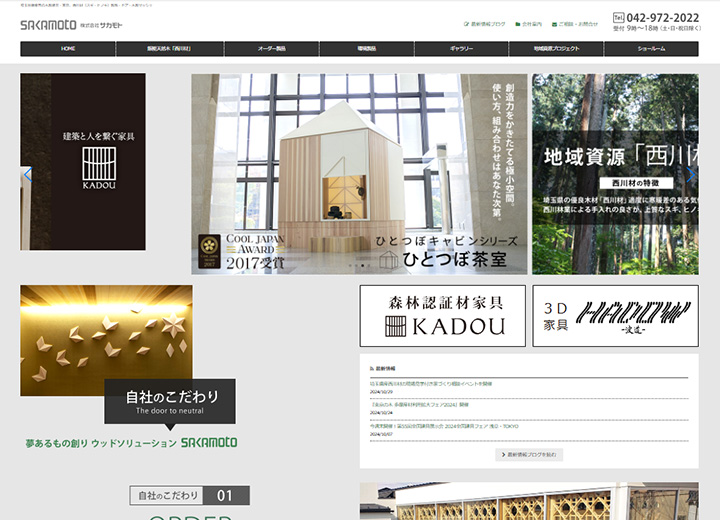This screenshot has height=520, width=720.
Task: Open the 会社案内 header link
Action: 529,24
